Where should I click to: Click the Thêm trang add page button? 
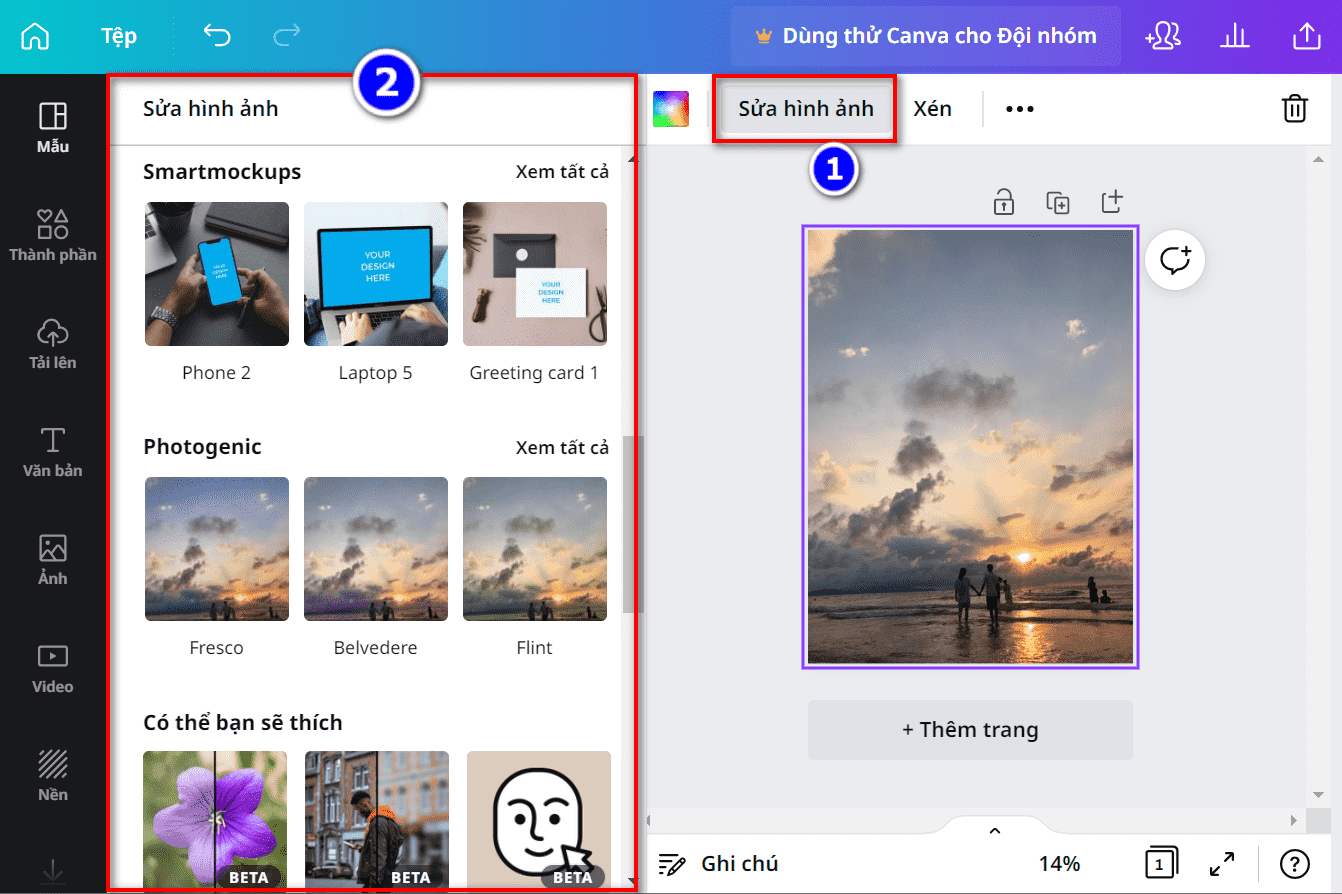tap(970, 729)
